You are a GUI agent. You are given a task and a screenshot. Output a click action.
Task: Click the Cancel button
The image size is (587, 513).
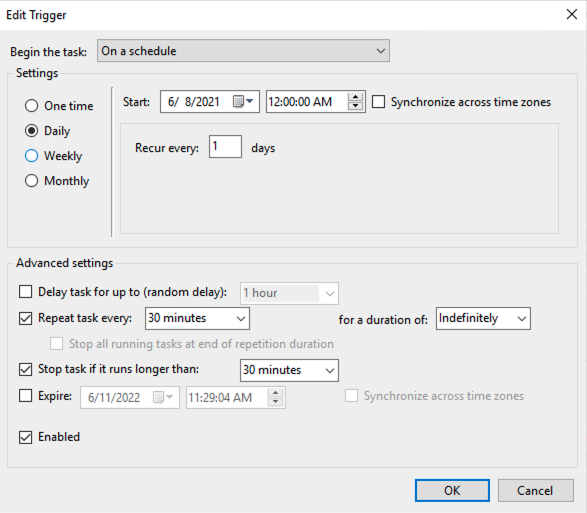[x=535, y=491]
